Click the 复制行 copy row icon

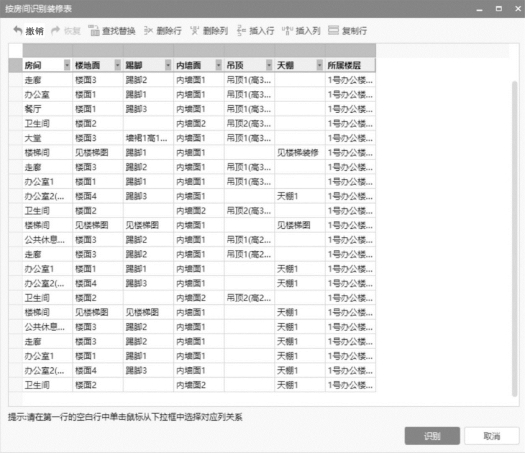click(x=333, y=30)
